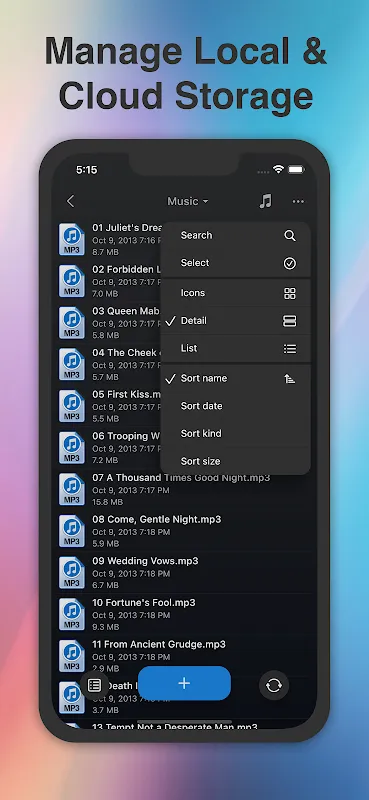Image resolution: width=369 pixels, height=800 pixels.
Task: Open the music note player icon
Action: point(265,201)
